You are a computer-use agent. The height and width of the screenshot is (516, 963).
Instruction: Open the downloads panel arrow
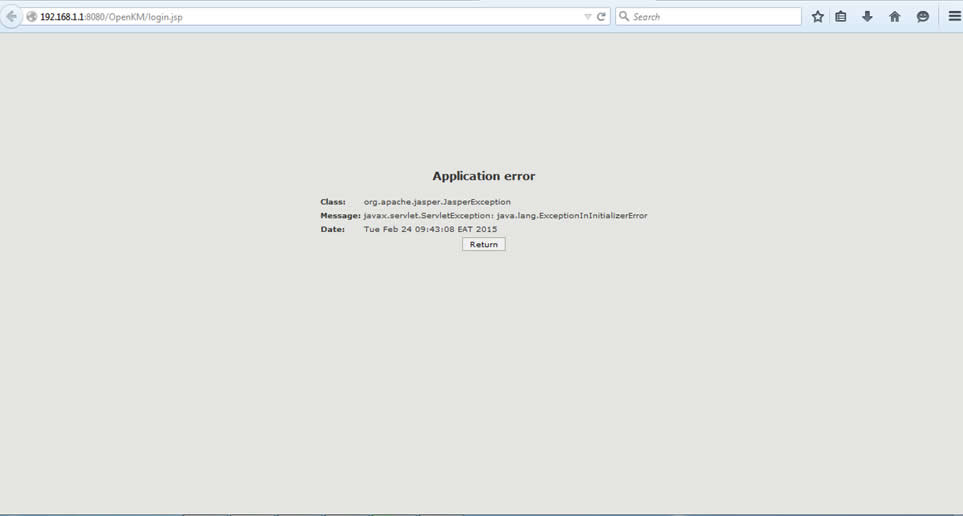point(867,17)
